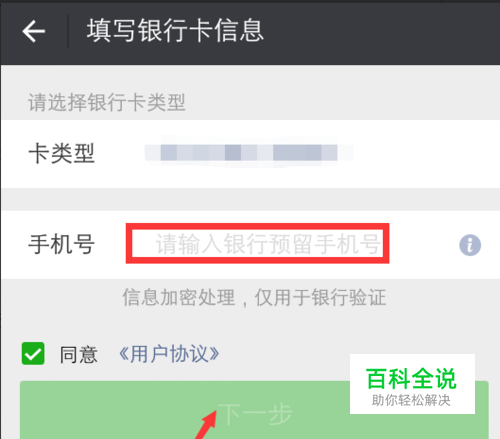This screenshot has width=500, height=439.
Task: Click the vertical divider beside back arrow
Action: click(68, 31)
